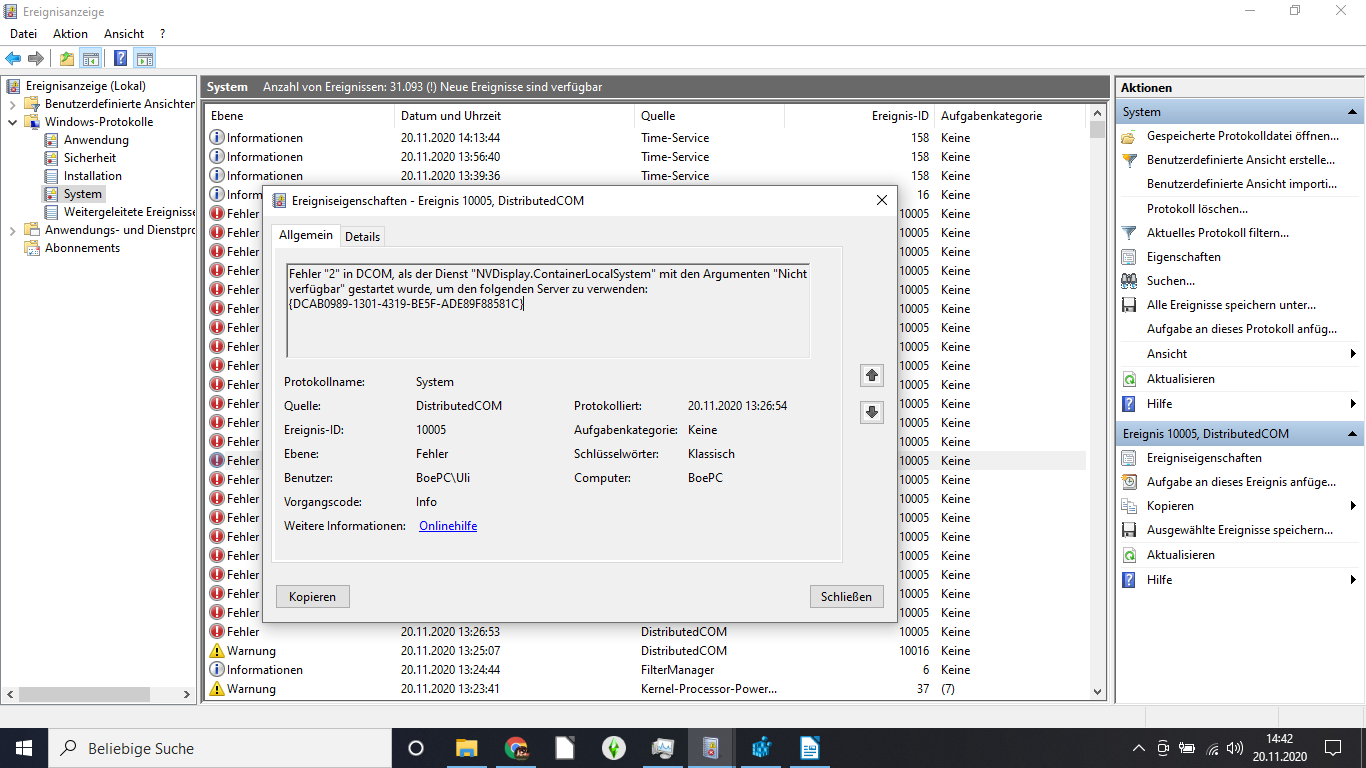Viewport: 1366px width, 768px height.
Task: Open the Ansicht menu in menu bar
Action: click(124, 34)
